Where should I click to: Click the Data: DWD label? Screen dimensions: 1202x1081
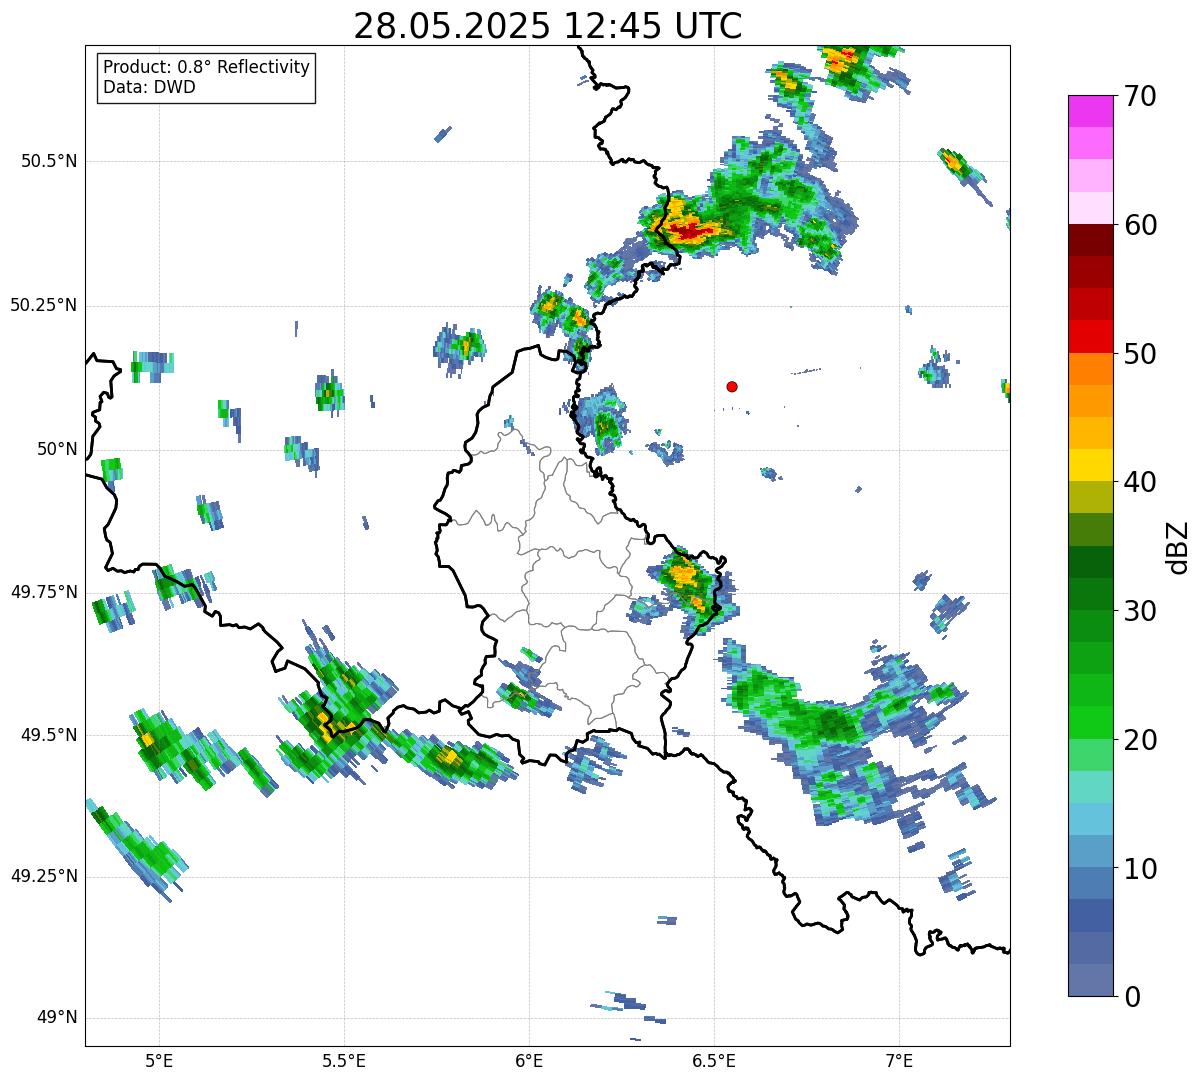tap(149, 87)
